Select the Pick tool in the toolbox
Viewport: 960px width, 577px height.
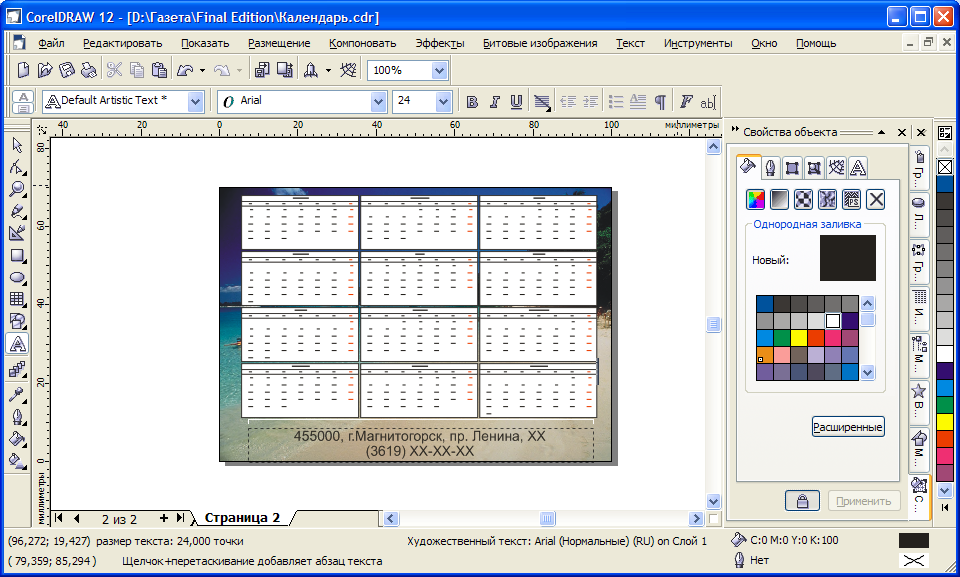(17, 145)
